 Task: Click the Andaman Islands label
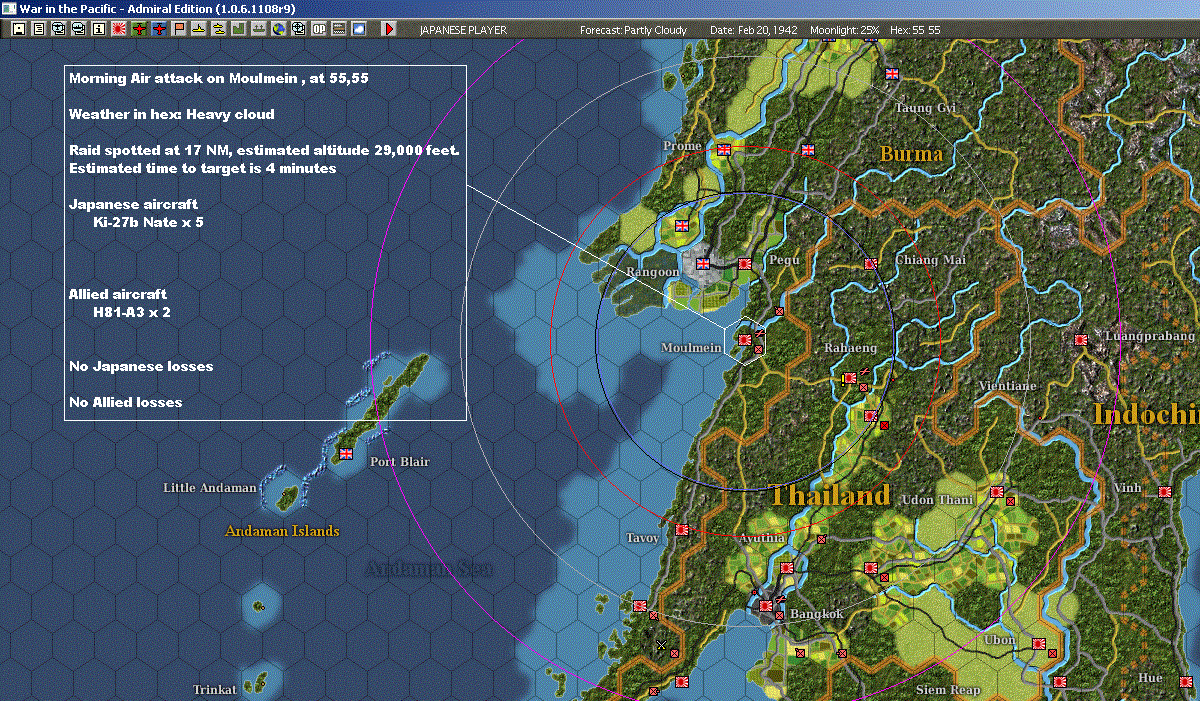tap(282, 531)
